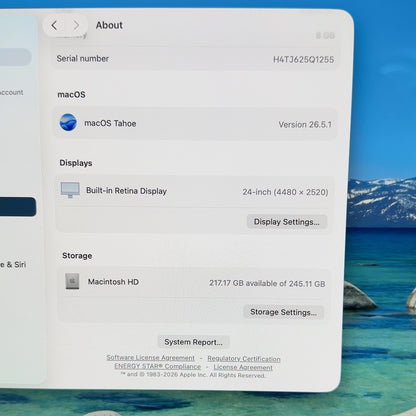The width and height of the screenshot is (416, 416).
Task: Click the macOS Tahoe logo icon
Action: click(x=68, y=122)
